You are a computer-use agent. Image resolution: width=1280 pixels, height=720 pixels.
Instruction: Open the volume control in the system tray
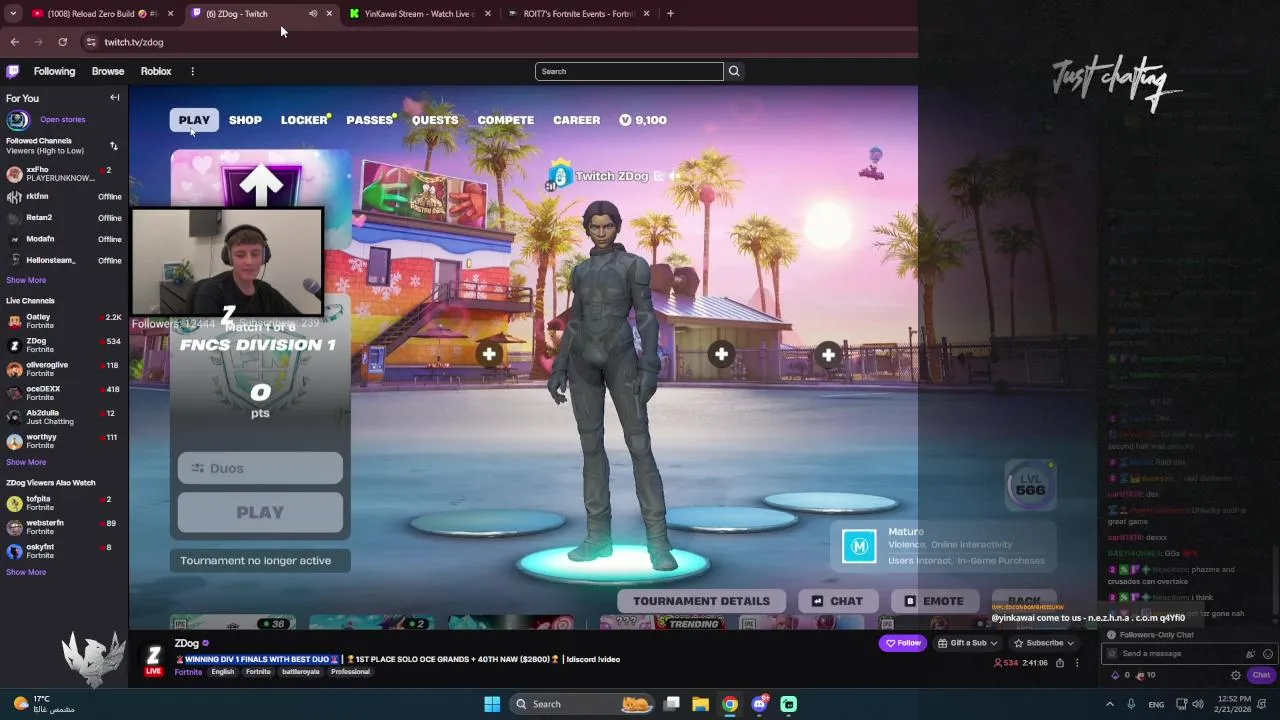coord(1198,704)
